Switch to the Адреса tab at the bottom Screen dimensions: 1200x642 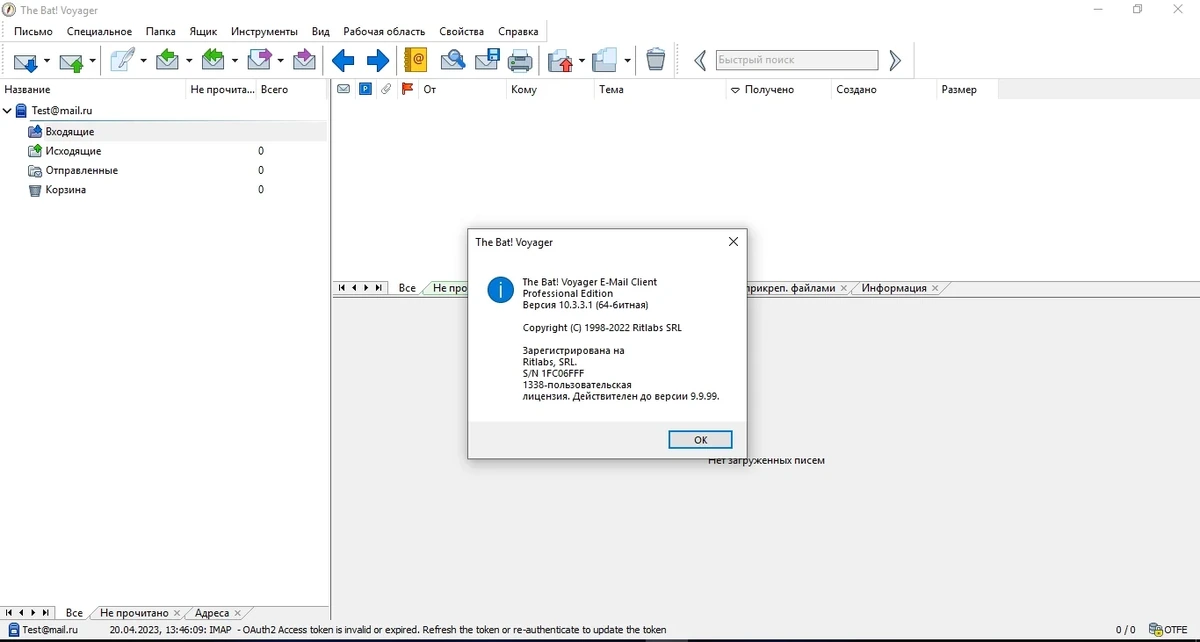pos(212,613)
